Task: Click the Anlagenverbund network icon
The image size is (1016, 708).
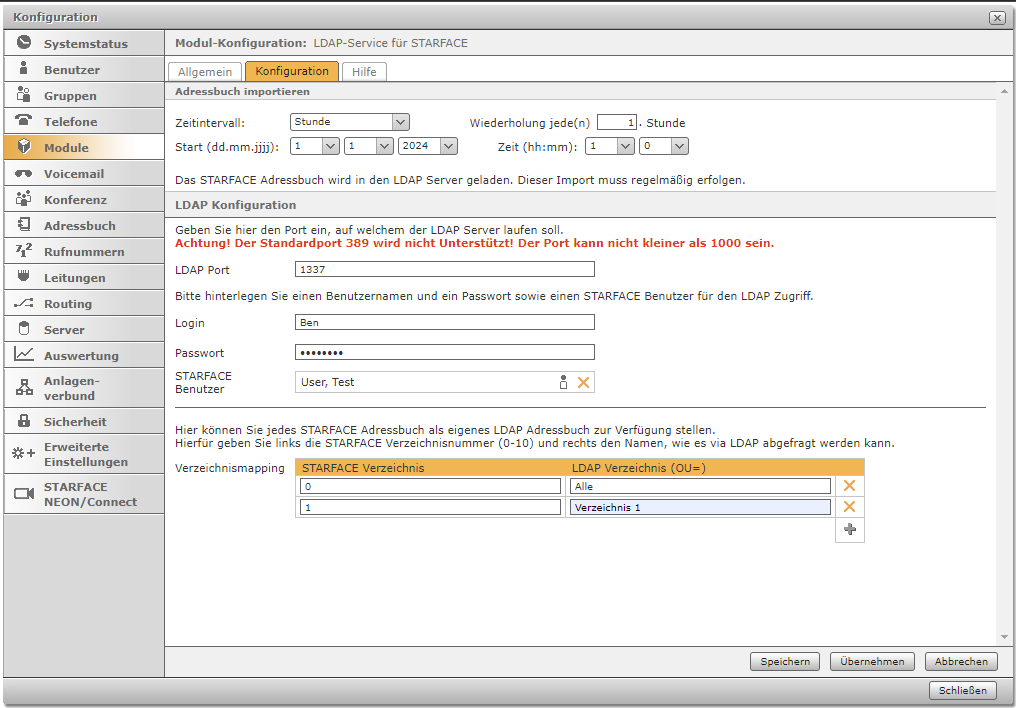Action: pyautogui.click(x=24, y=387)
